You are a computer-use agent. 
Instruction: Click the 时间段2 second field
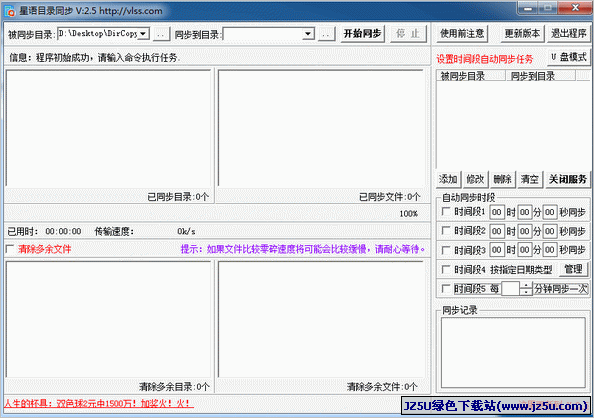(x=550, y=231)
